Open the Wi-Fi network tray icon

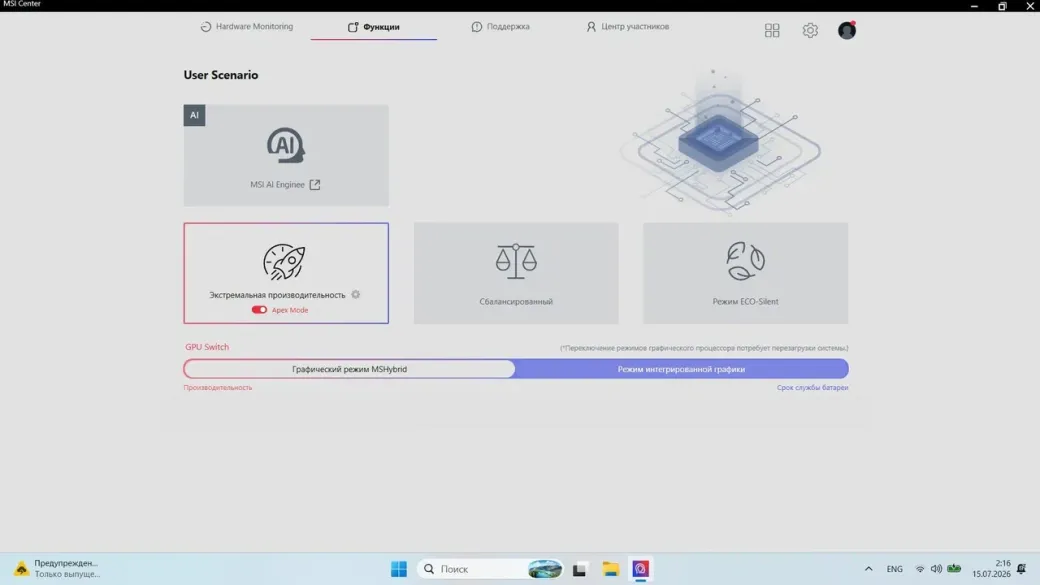coord(920,569)
